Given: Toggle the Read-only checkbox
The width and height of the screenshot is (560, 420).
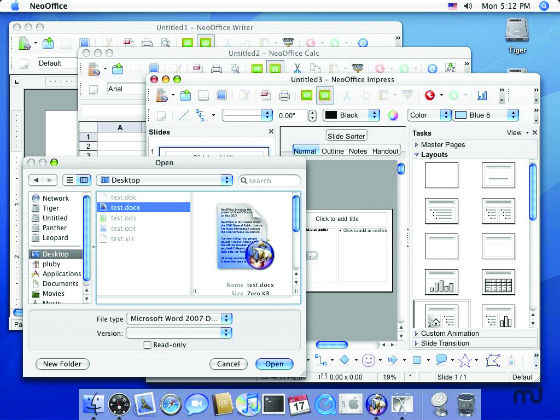Looking at the screenshot, I should tap(147, 345).
